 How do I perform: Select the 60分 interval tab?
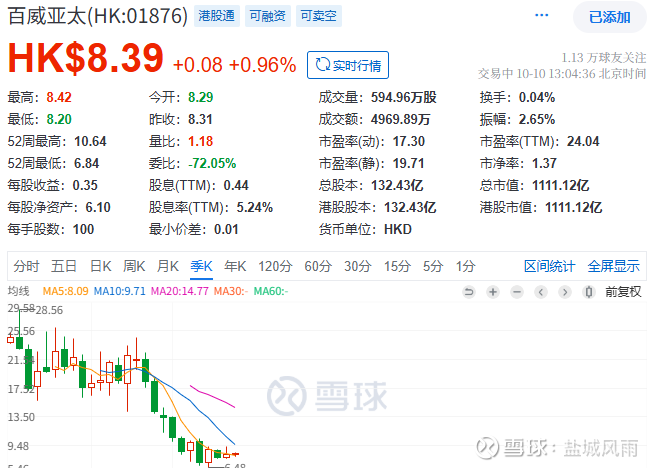[x=318, y=266]
